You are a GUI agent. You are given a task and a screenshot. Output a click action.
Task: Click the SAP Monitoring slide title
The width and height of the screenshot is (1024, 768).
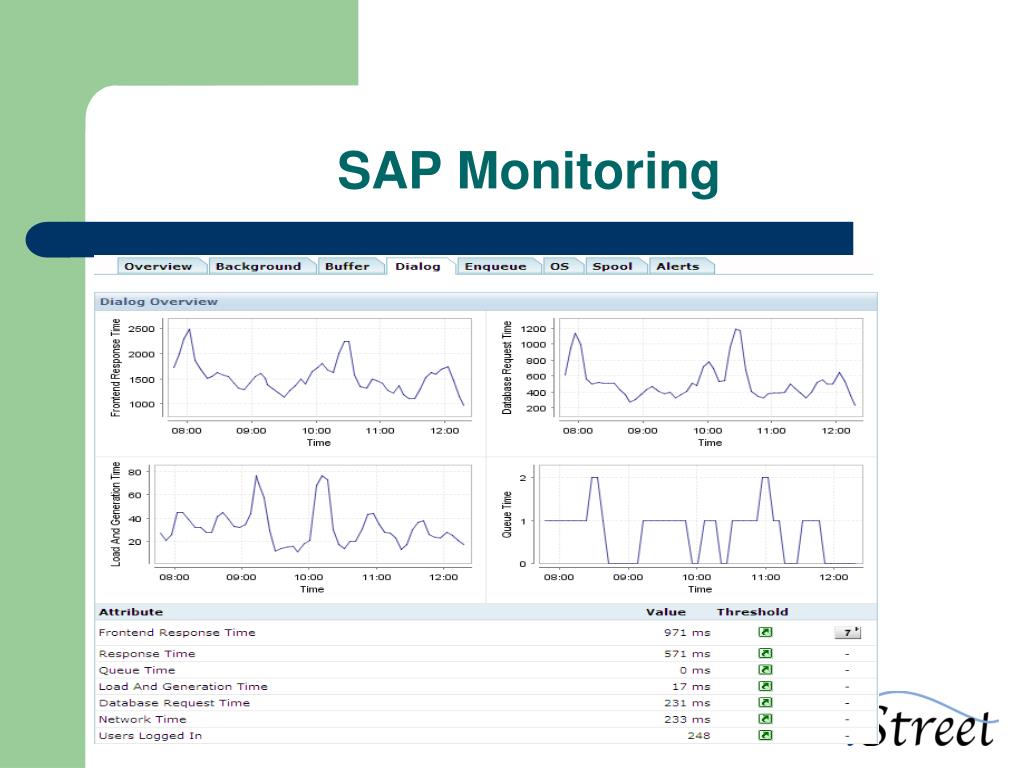pyautogui.click(x=528, y=171)
